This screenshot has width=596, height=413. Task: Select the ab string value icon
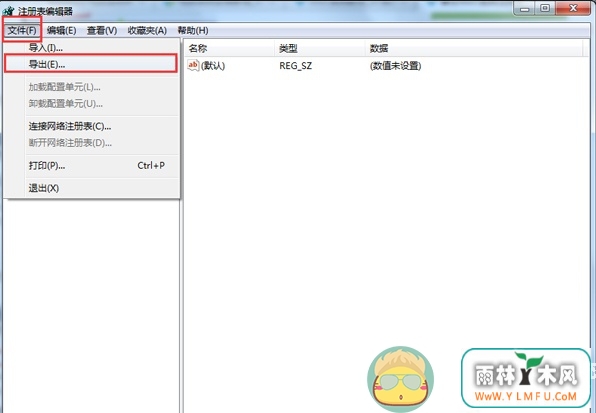point(193,65)
